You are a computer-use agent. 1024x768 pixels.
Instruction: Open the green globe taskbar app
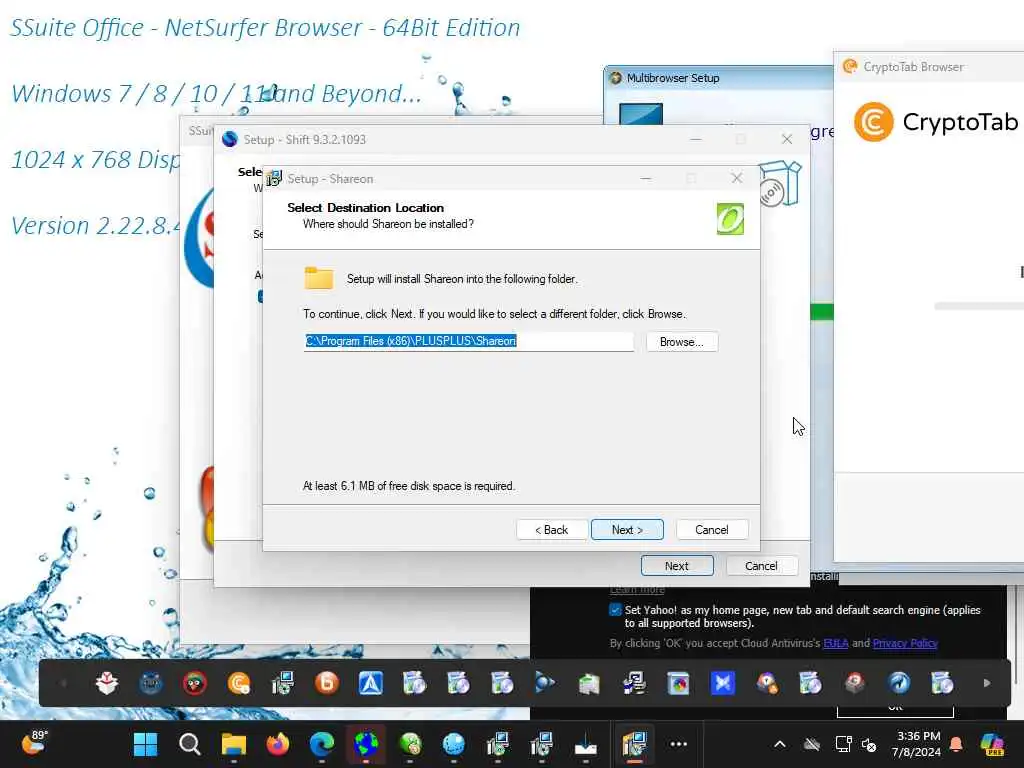[410, 744]
